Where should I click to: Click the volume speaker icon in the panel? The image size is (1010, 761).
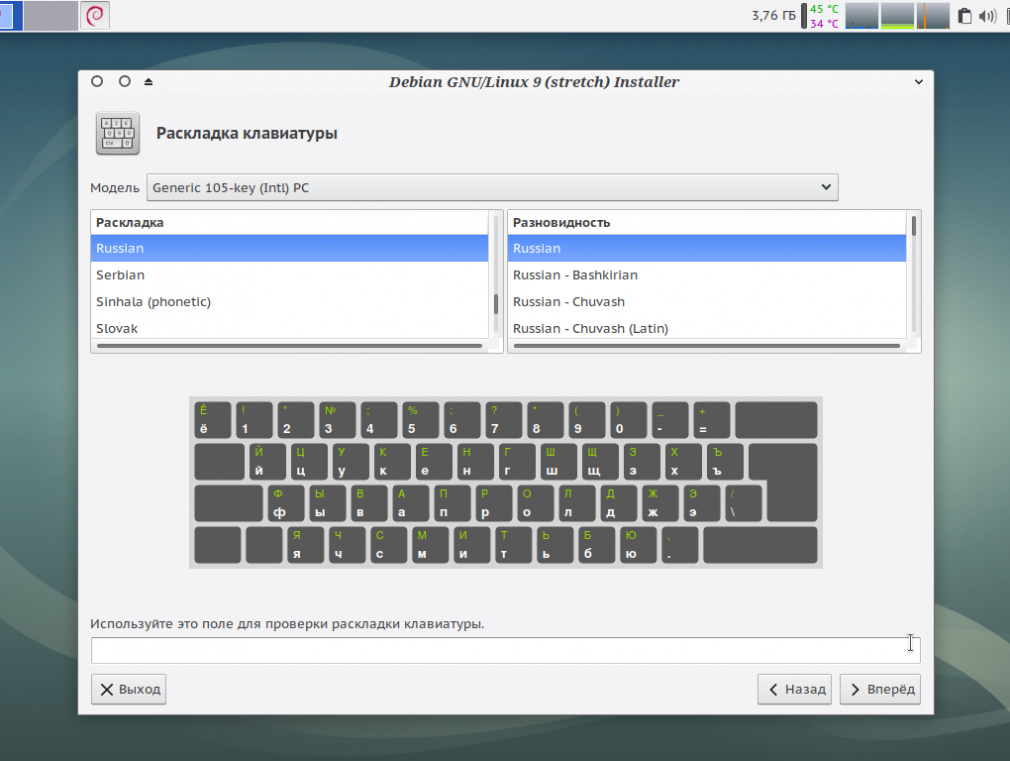pyautogui.click(x=987, y=16)
